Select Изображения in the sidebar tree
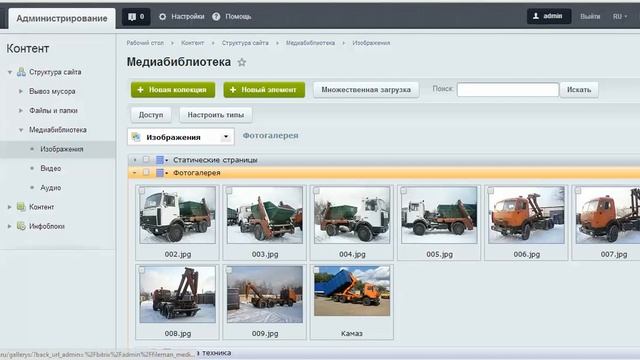Screen dimensions: 640x360 pyautogui.click(x=62, y=149)
